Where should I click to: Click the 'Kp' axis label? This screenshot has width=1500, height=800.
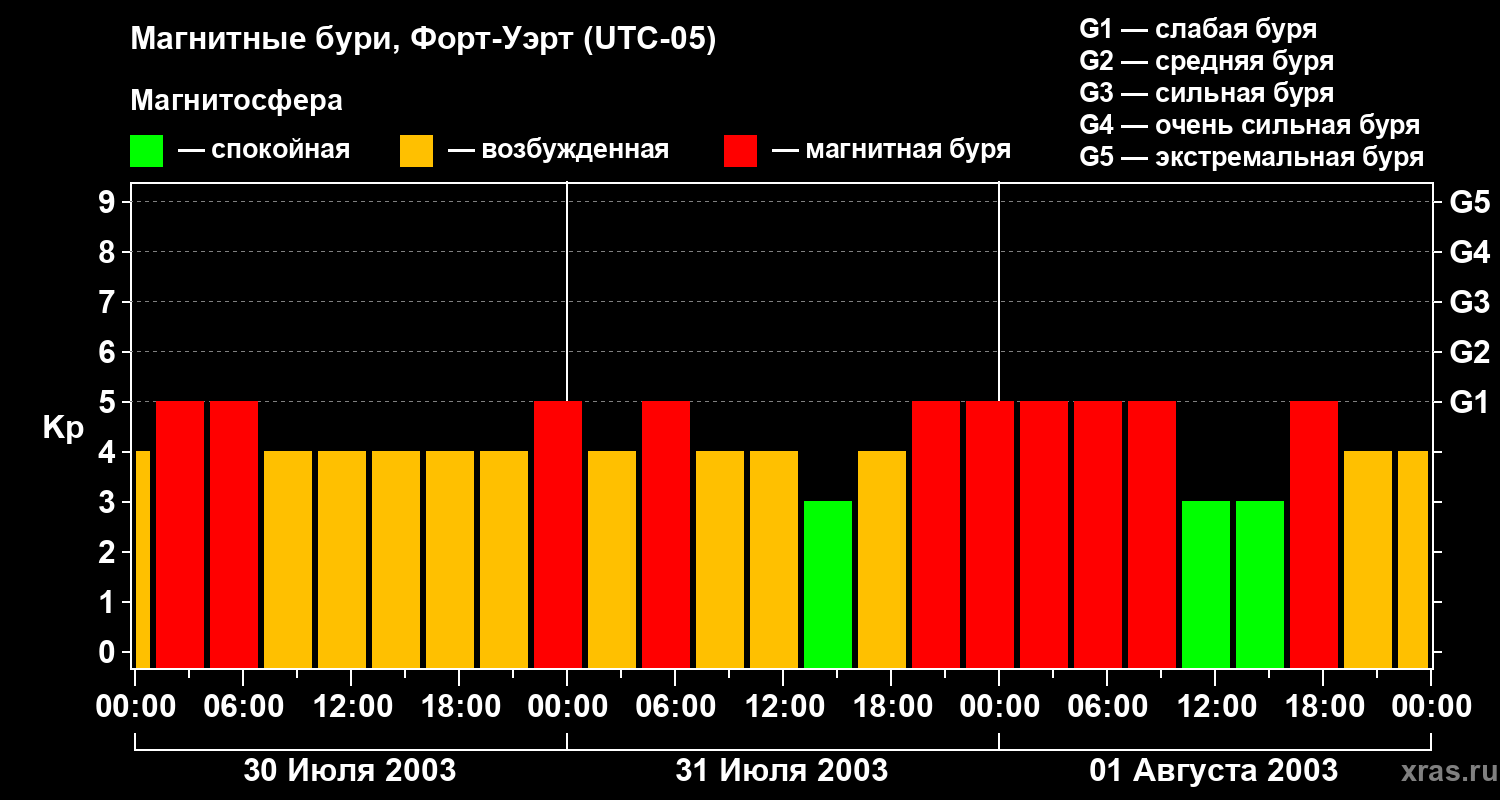tap(63, 428)
